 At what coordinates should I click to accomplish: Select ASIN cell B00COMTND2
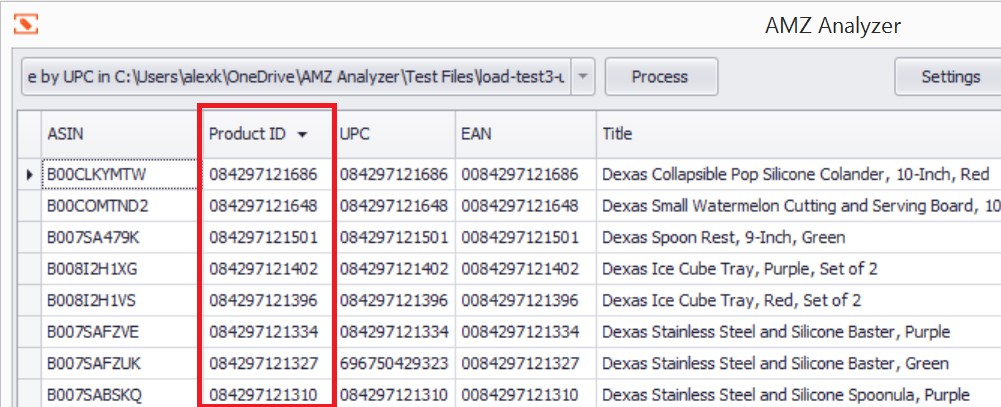click(x=121, y=206)
